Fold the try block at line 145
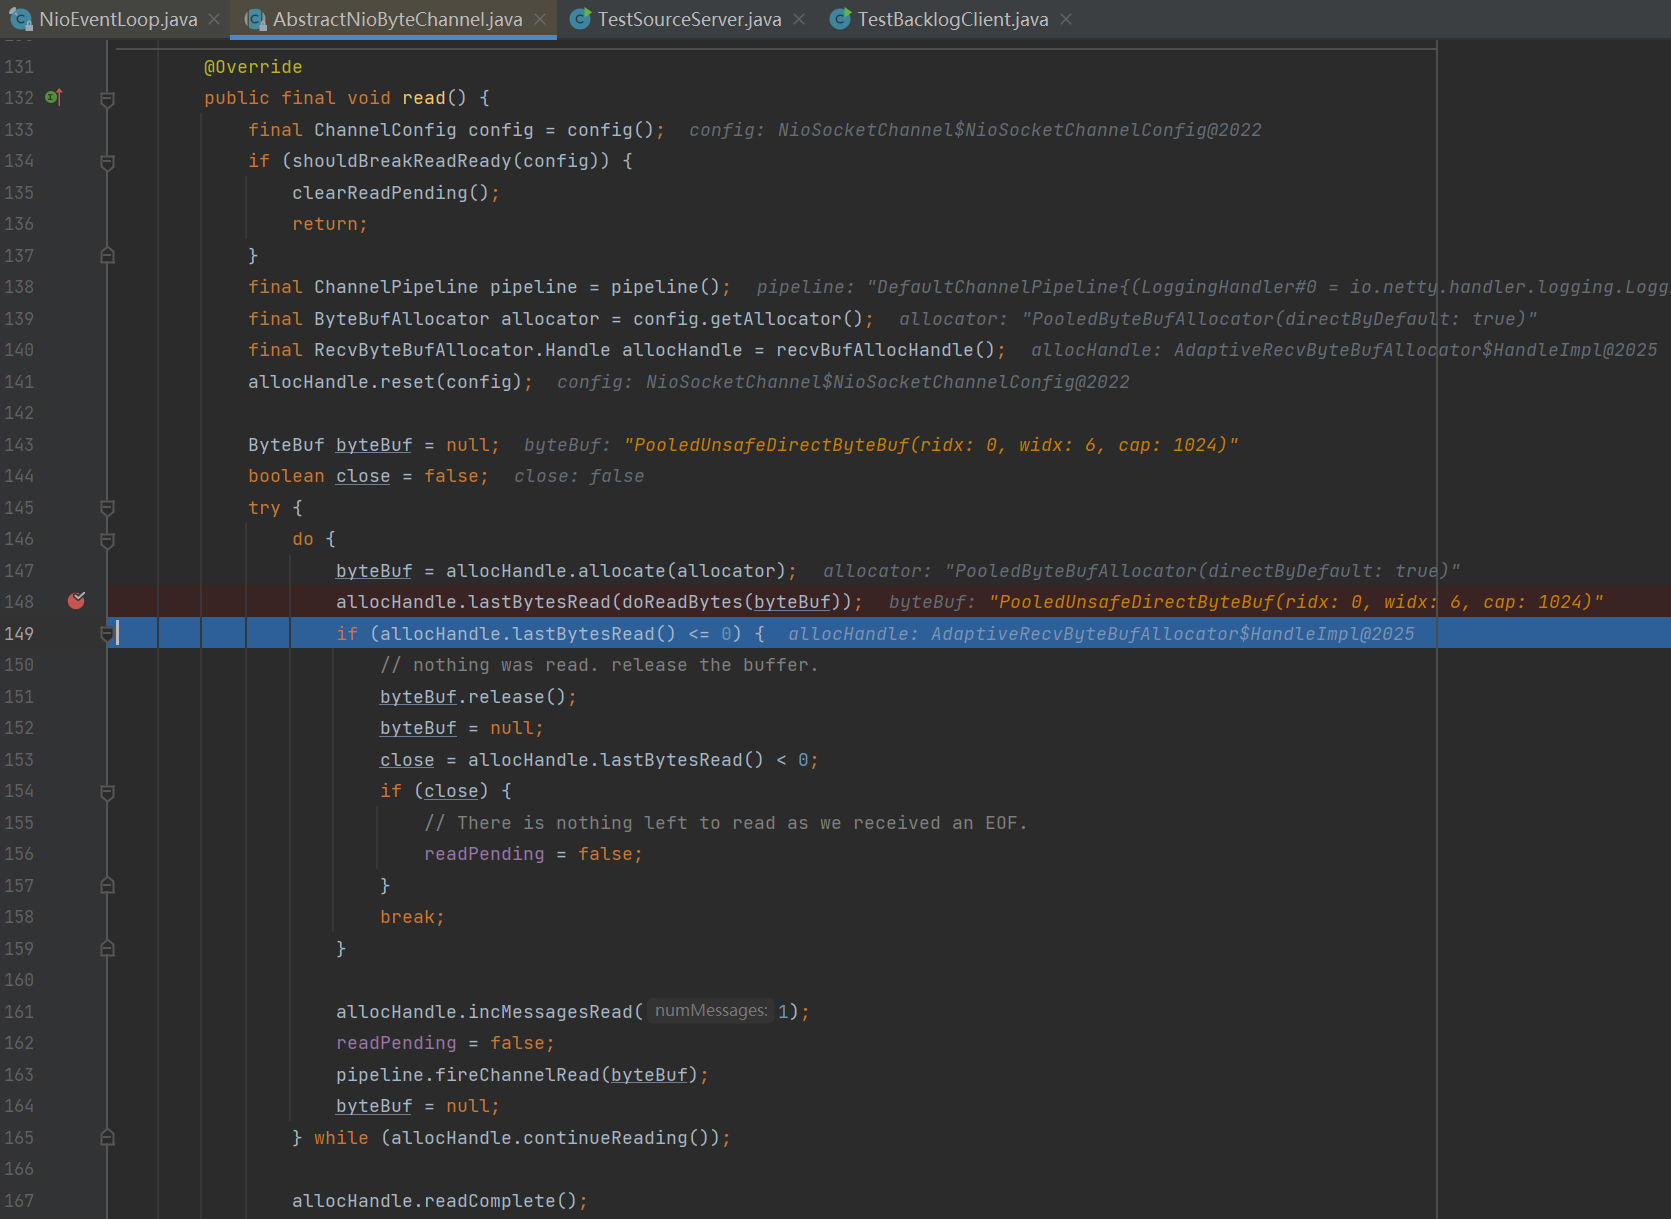This screenshot has height=1219, width=1671. 107,508
